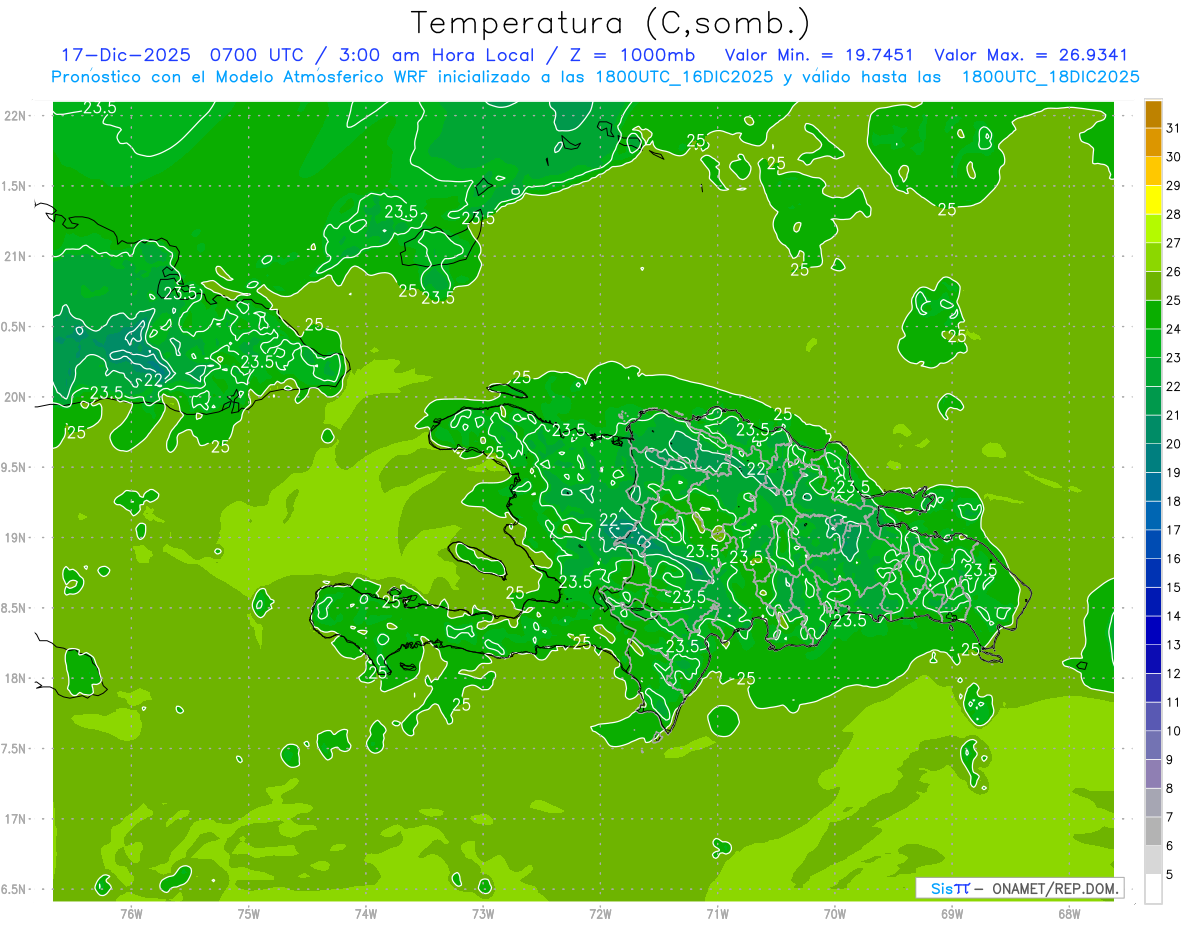Click the color scale label "12"

click(x=1173, y=674)
